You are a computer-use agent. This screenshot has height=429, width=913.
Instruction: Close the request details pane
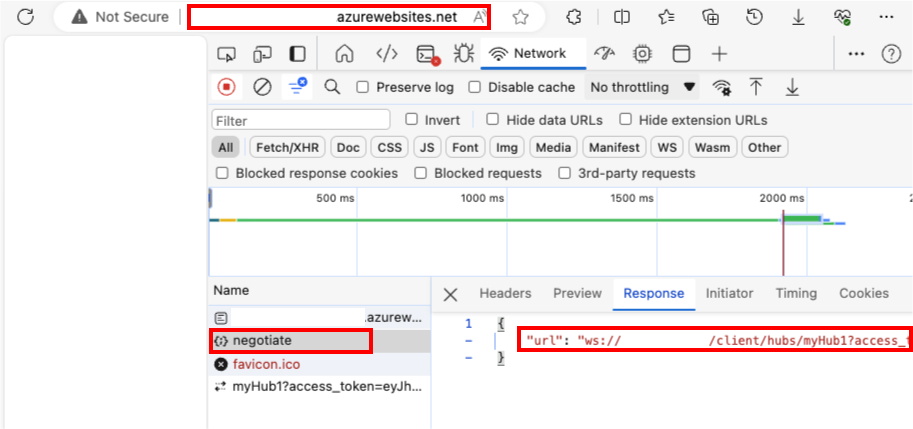pyautogui.click(x=450, y=295)
